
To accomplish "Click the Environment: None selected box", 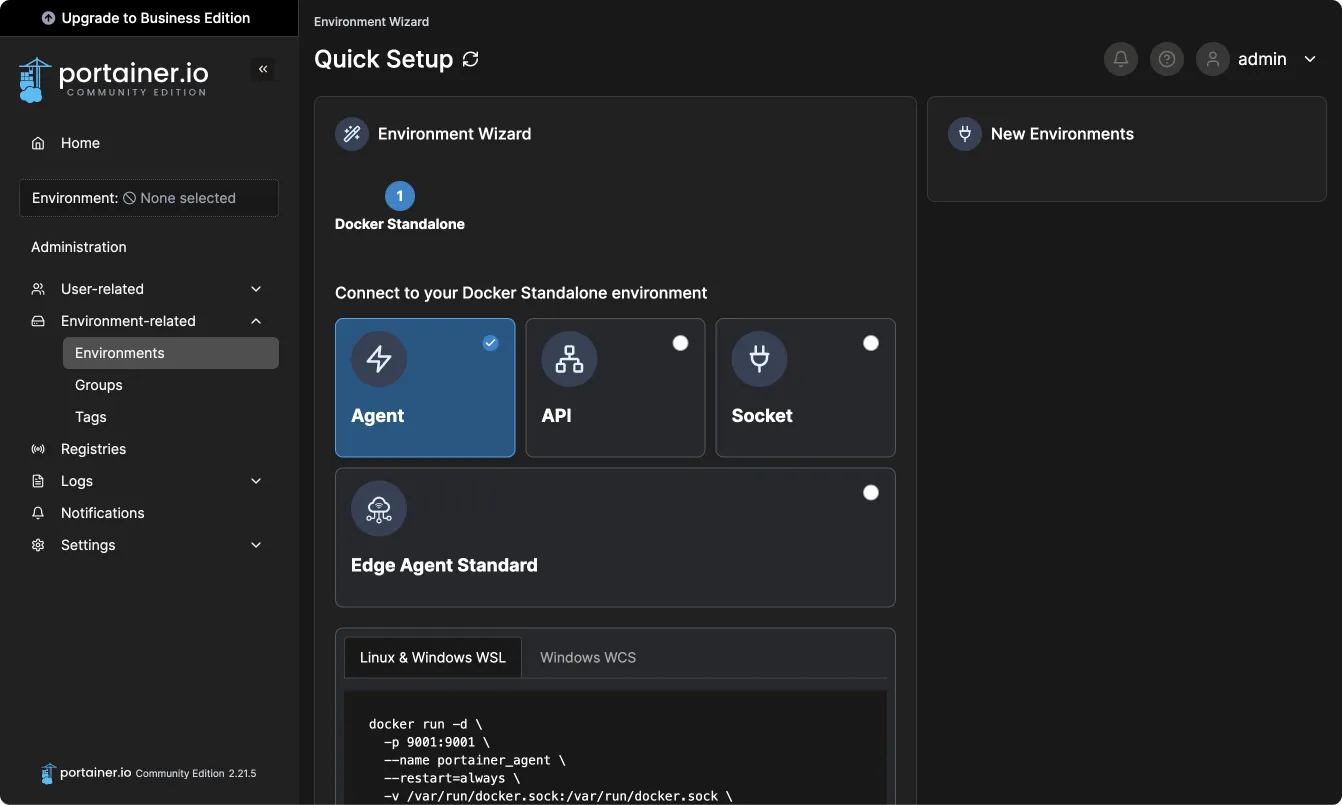I will [x=149, y=198].
